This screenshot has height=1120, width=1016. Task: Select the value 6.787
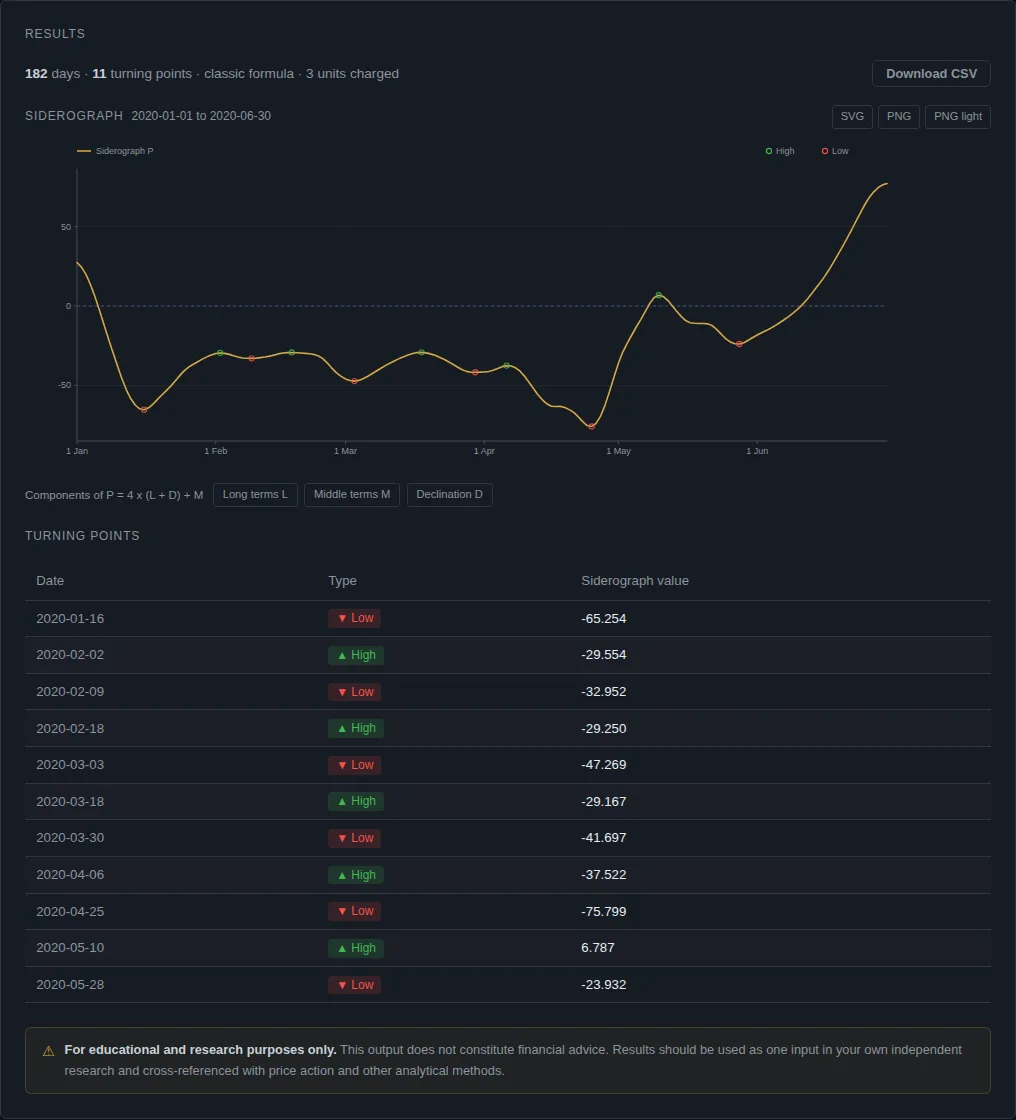coord(597,948)
